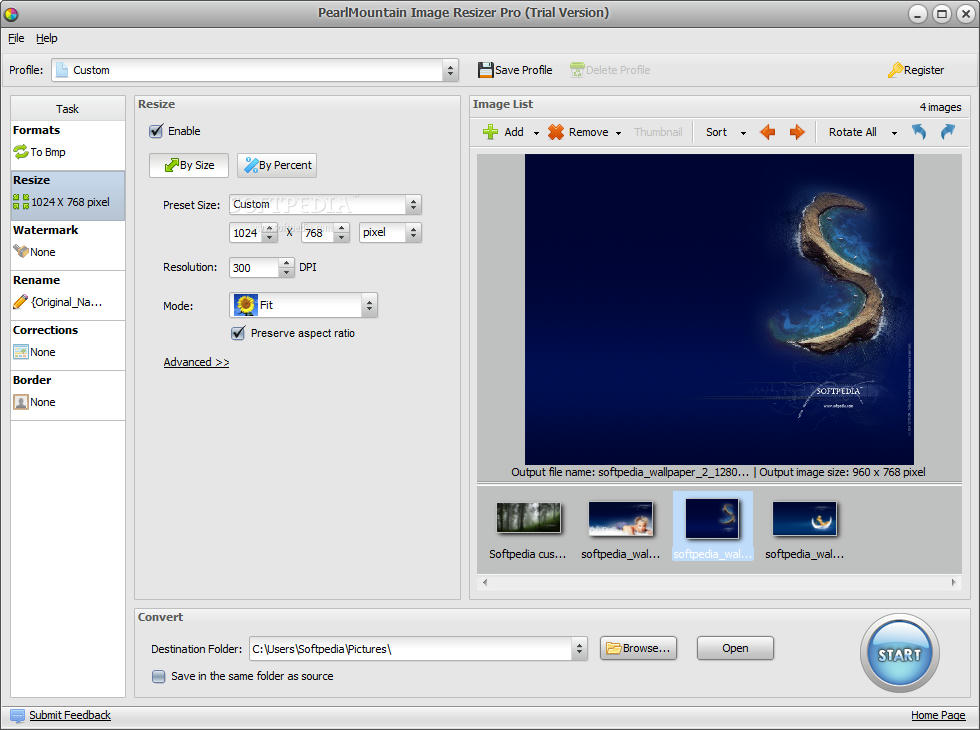Screen dimensions: 980x730
Task: Expand the Sort dropdown arrow
Action: click(x=743, y=132)
